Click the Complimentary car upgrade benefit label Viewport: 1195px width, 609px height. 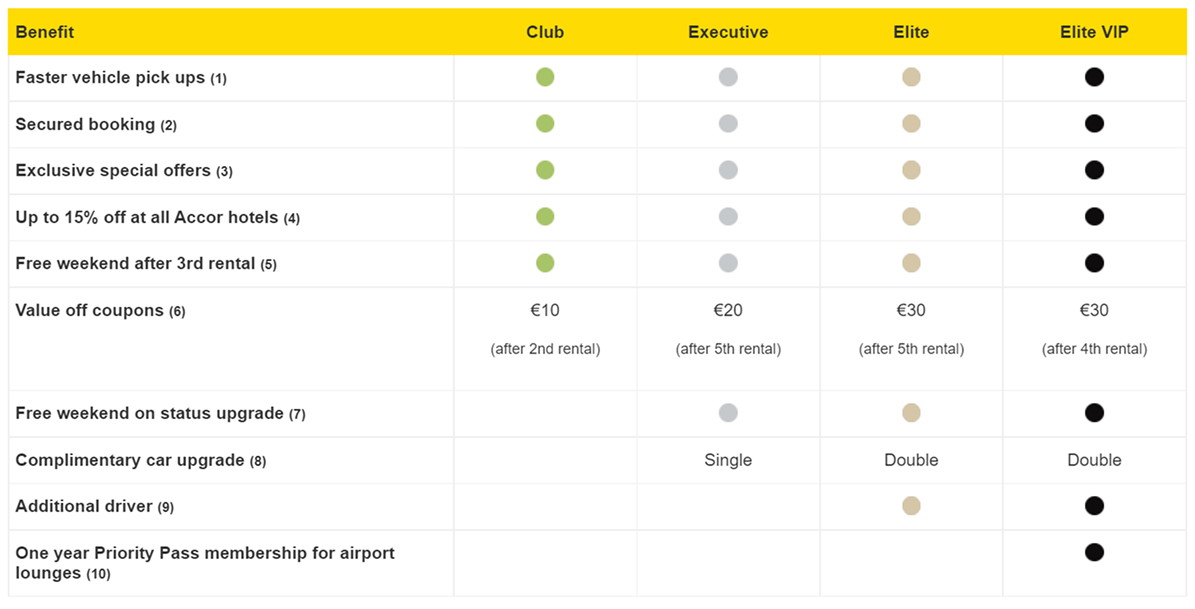pos(130,460)
